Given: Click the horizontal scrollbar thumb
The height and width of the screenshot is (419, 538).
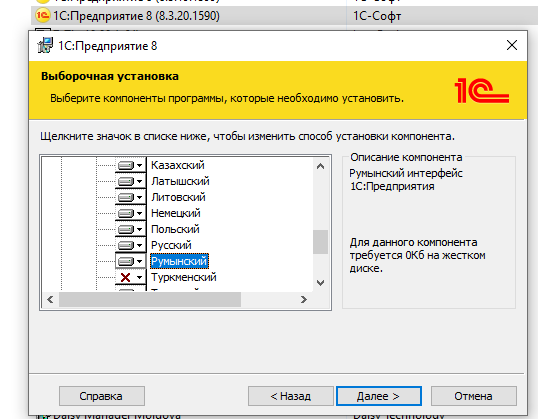Looking at the screenshot, I should click(x=150, y=300).
